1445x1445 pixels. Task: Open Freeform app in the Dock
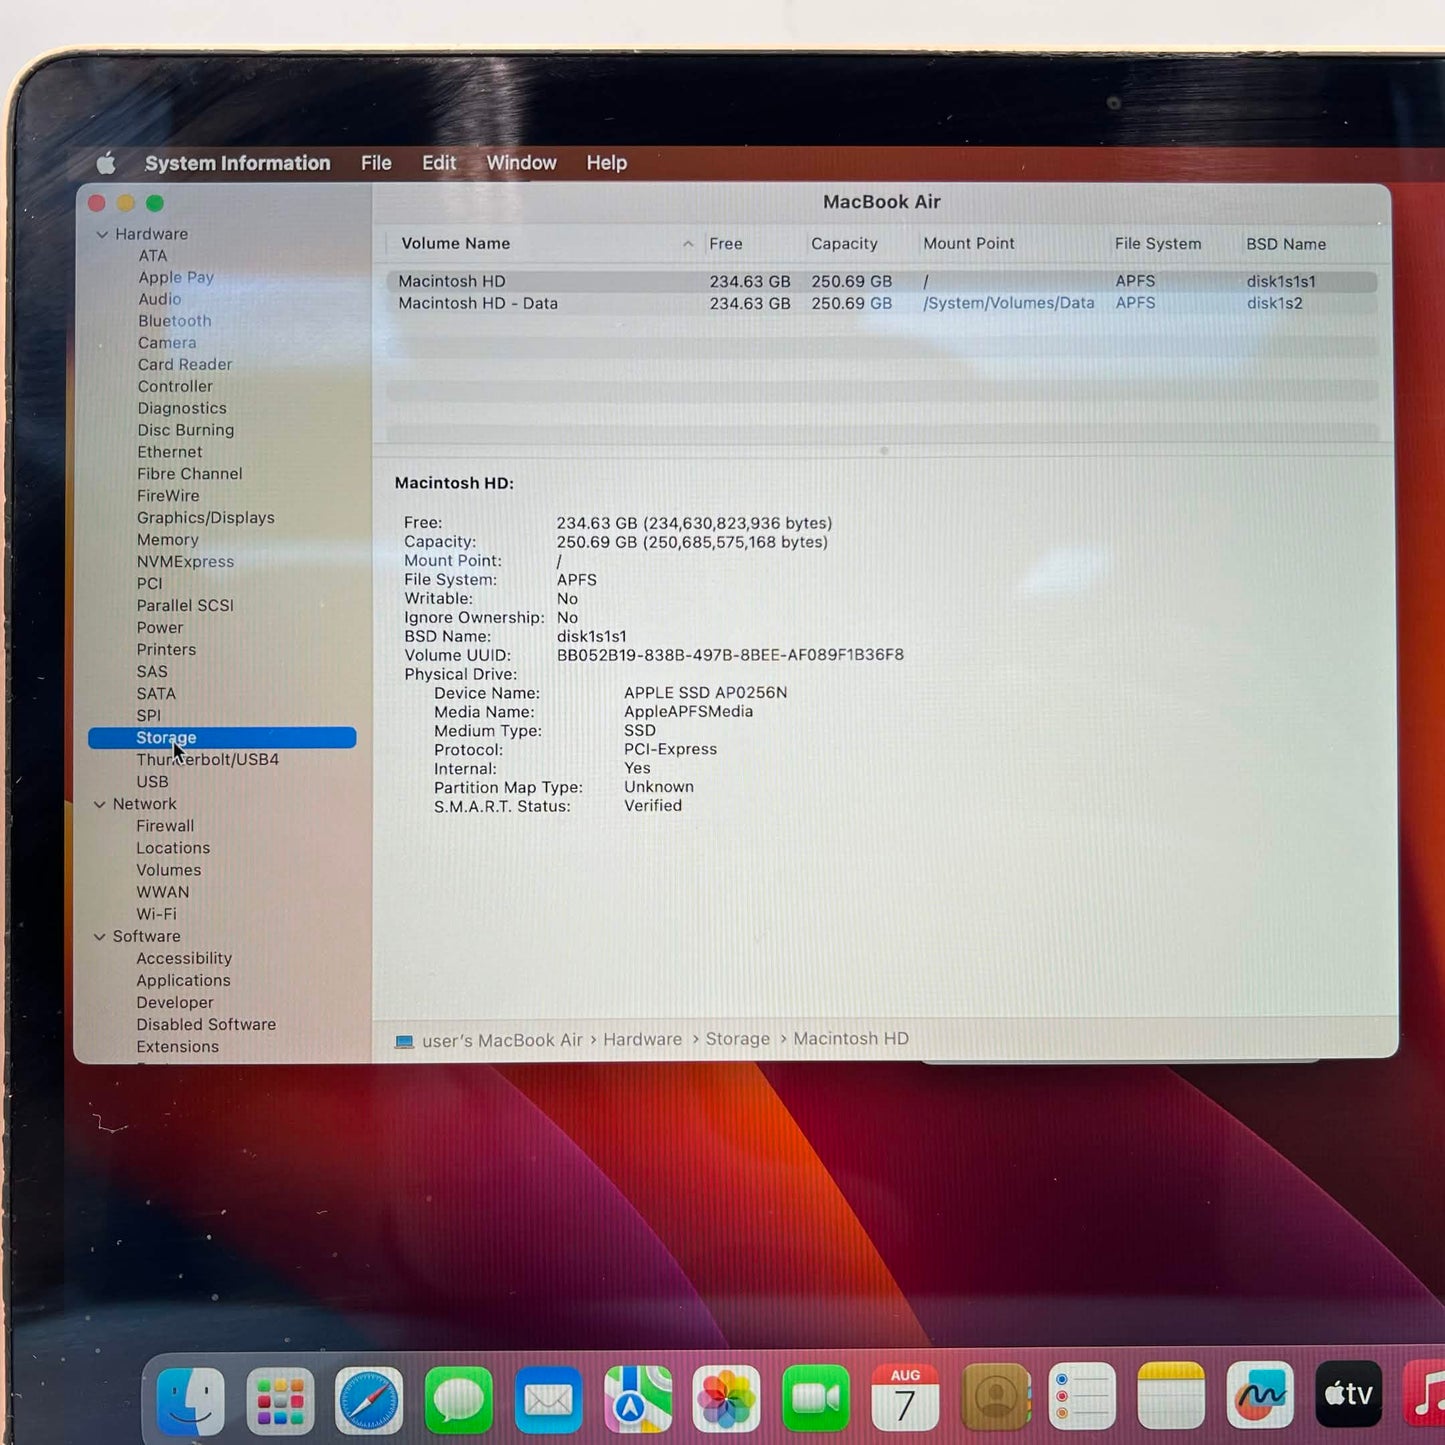pos(1260,1393)
